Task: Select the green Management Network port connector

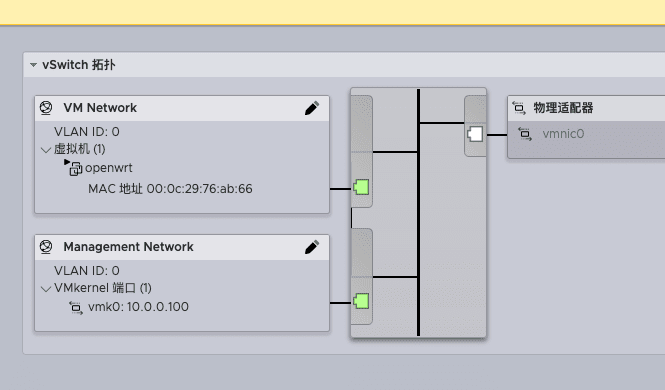Action: [361, 301]
